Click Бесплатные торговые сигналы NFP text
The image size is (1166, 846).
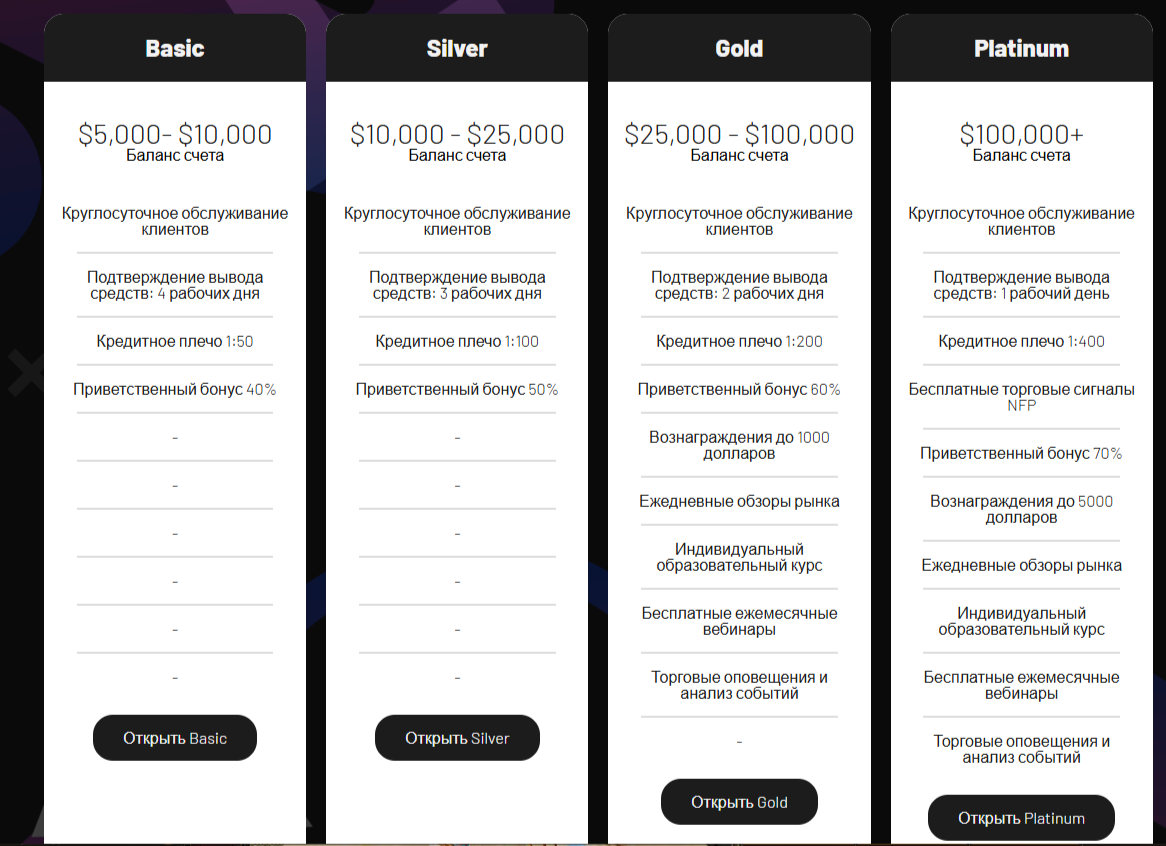point(1021,397)
